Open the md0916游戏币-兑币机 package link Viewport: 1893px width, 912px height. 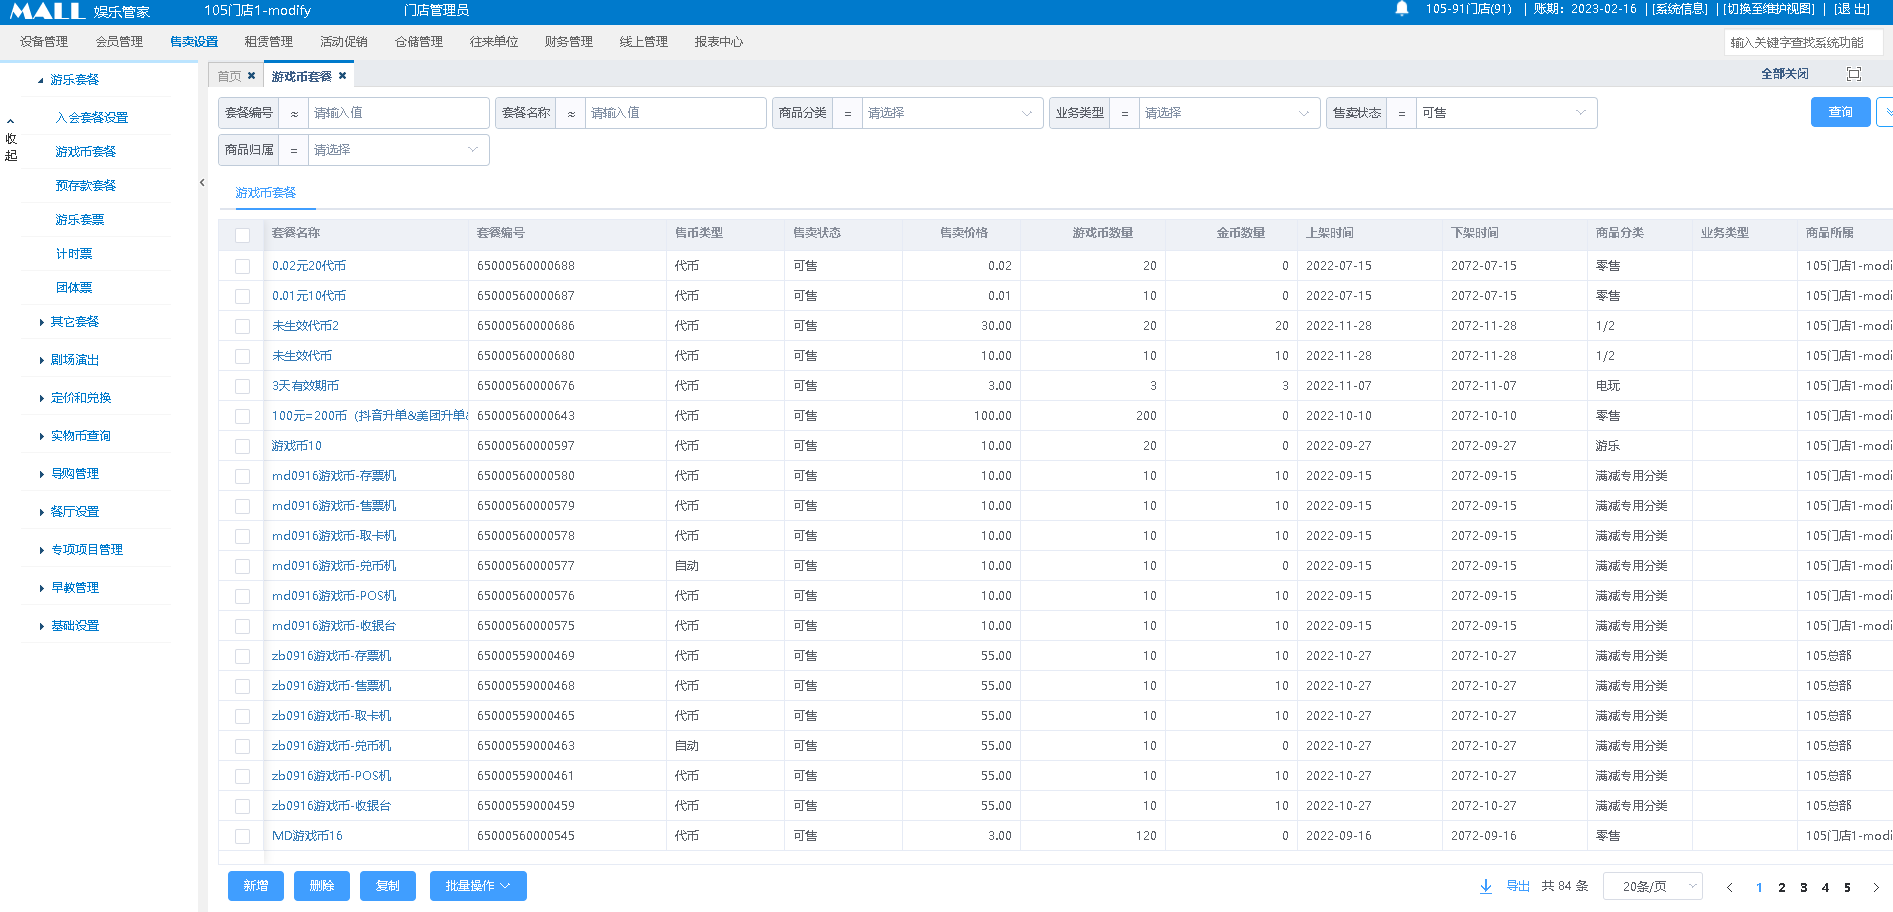pyautogui.click(x=334, y=566)
